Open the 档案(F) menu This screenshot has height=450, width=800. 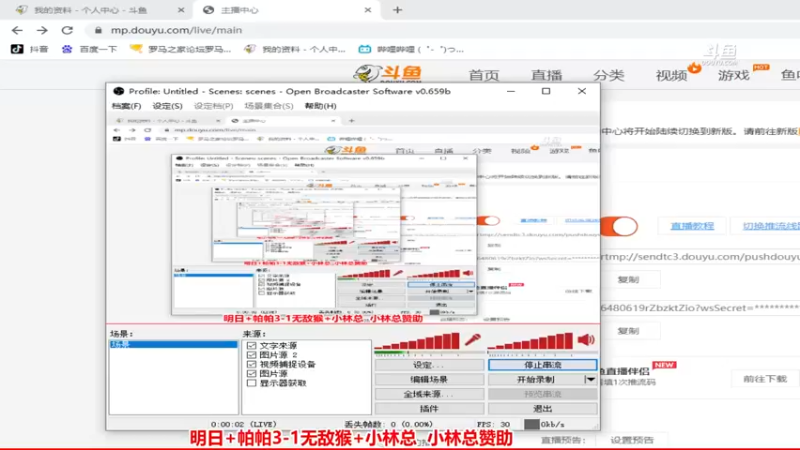(126, 106)
